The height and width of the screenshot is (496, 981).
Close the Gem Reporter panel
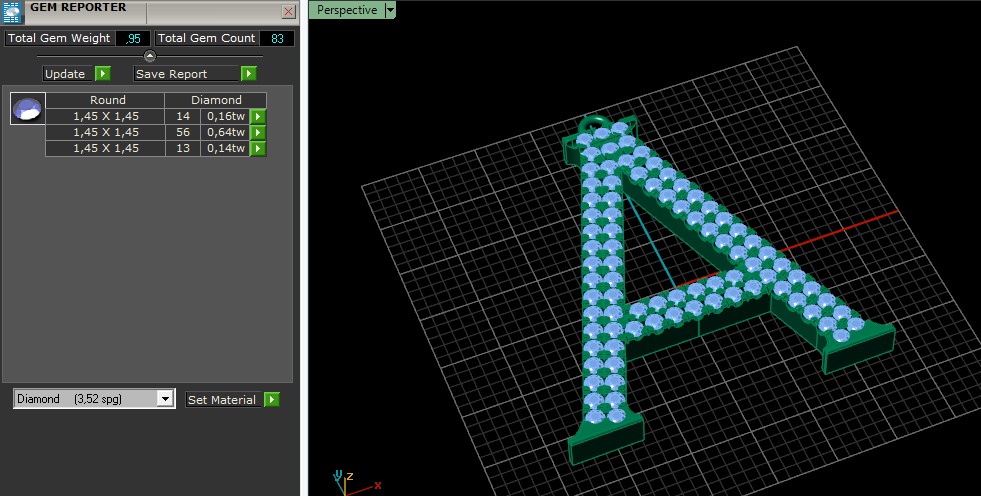tap(288, 11)
